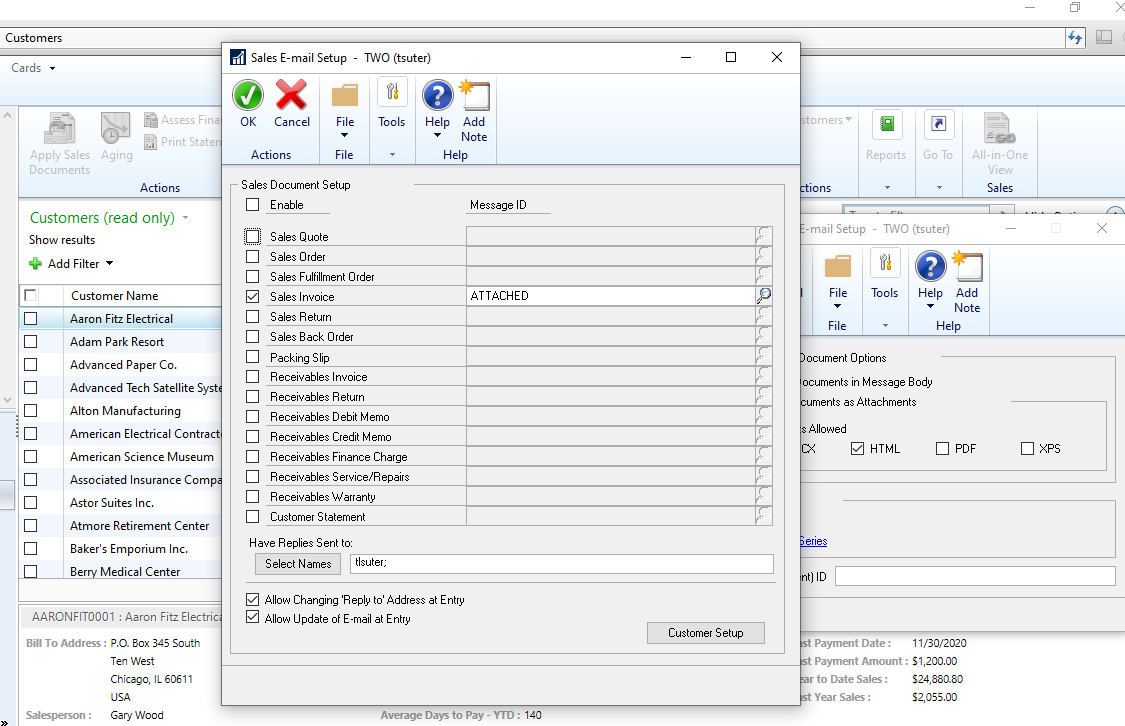Open the lookup magnifier for Sales Invoice message ID
1125x726 pixels.
click(764, 296)
